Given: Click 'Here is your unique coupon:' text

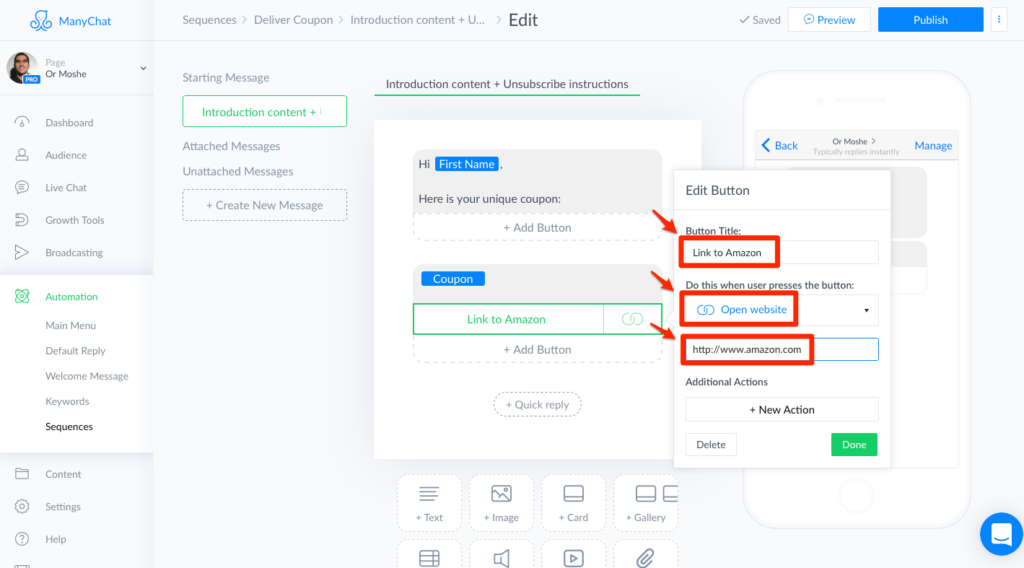Looking at the screenshot, I should click(x=490, y=198).
